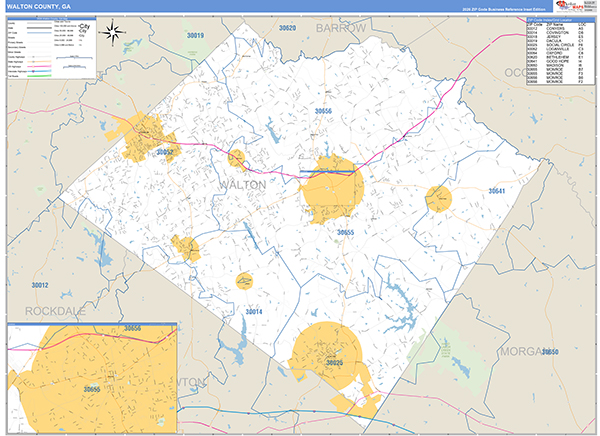Click the pink US Highway legend line
Viewport: 600px width, 436px height.
coord(39,67)
